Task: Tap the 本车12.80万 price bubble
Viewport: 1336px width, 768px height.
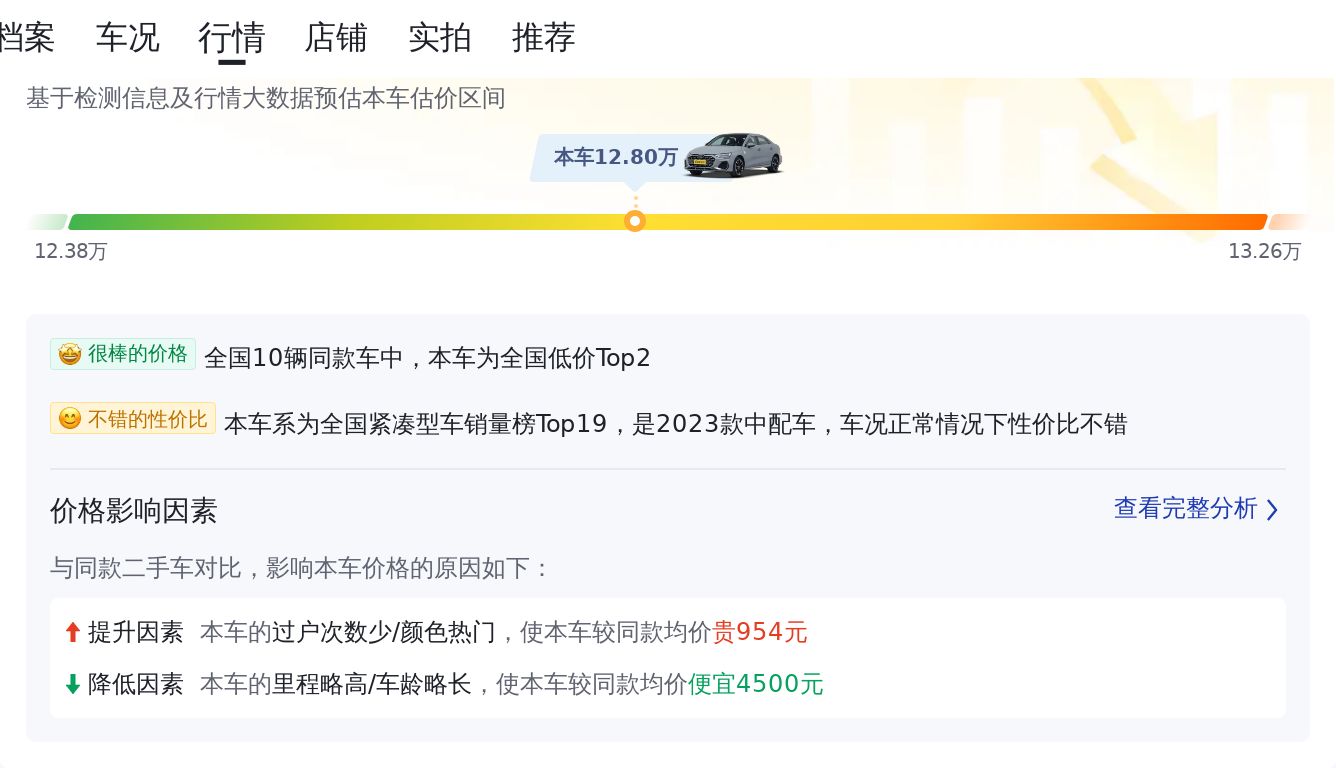Action: (x=615, y=157)
